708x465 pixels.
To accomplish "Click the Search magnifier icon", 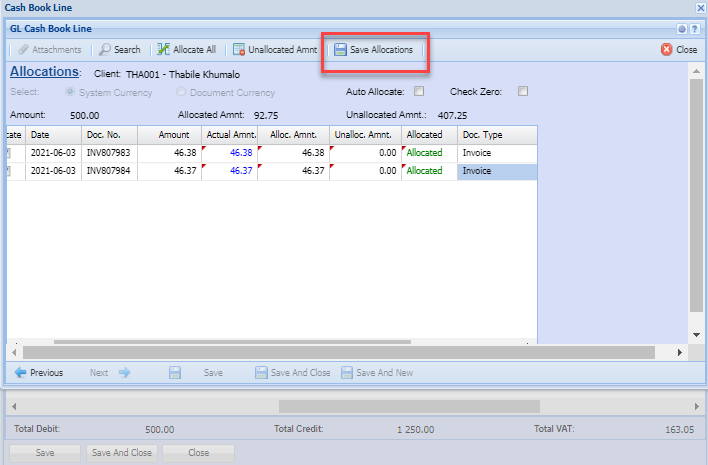I will tap(105, 50).
